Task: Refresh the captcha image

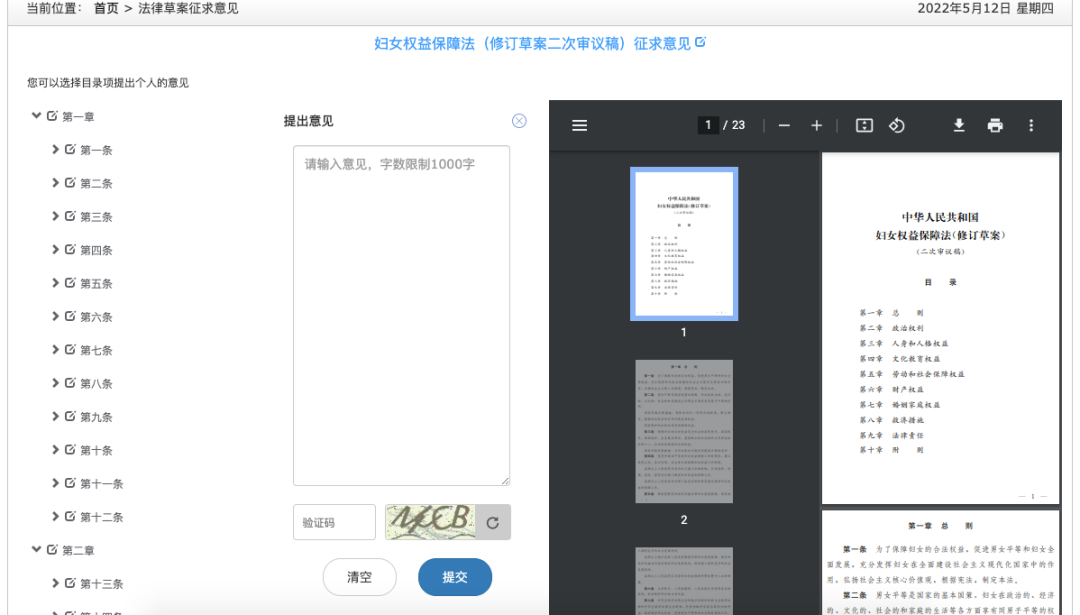Action: pyautogui.click(x=492, y=523)
